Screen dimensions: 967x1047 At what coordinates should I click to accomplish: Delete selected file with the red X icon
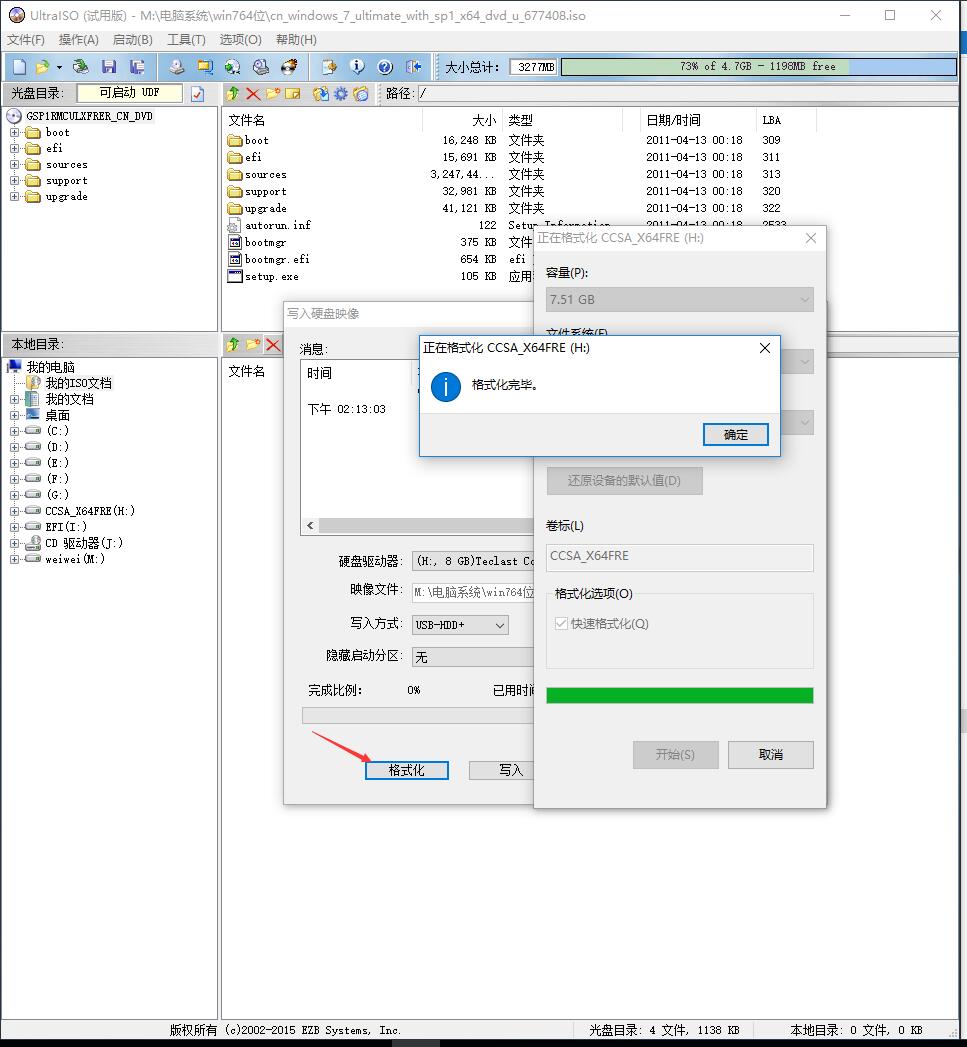pyautogui.click(x=252, y=94)
